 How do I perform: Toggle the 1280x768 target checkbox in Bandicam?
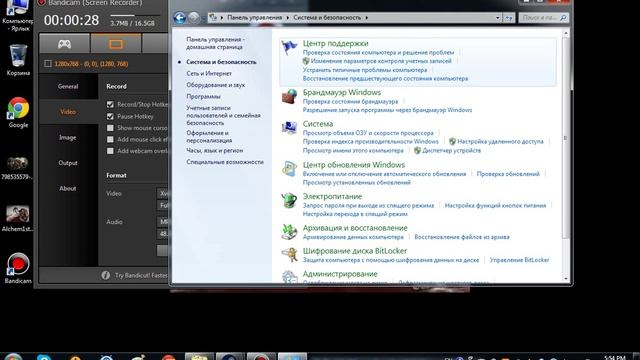[x=48, y=64]
